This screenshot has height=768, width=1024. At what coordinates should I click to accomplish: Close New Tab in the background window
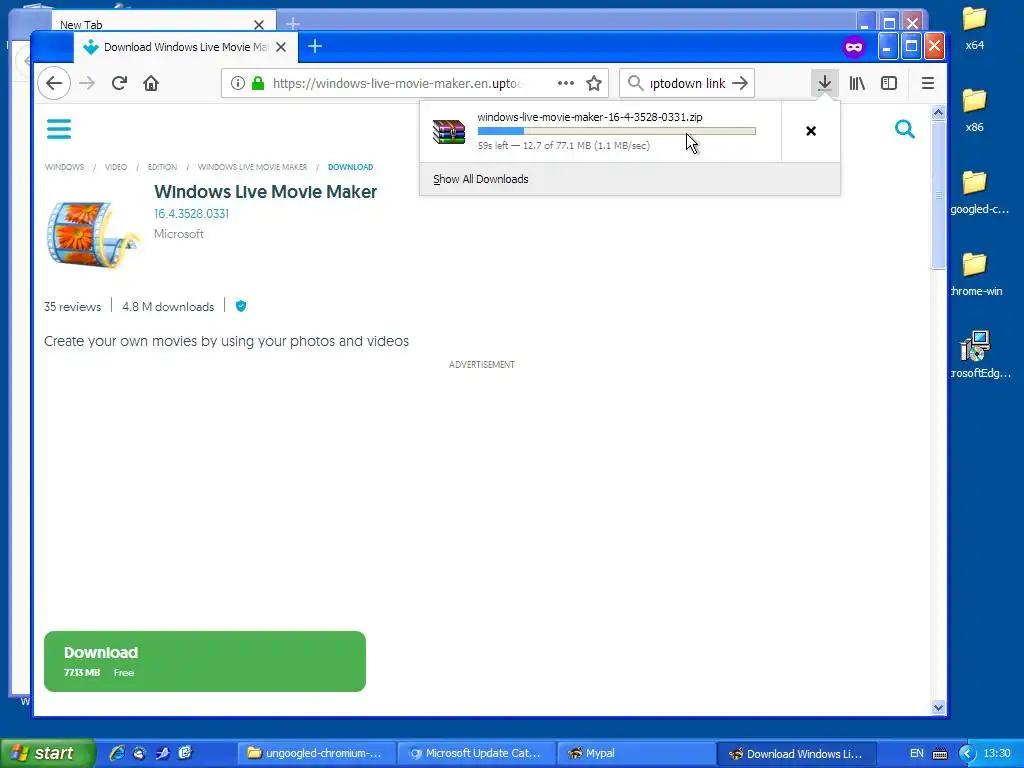pos(259,25)
